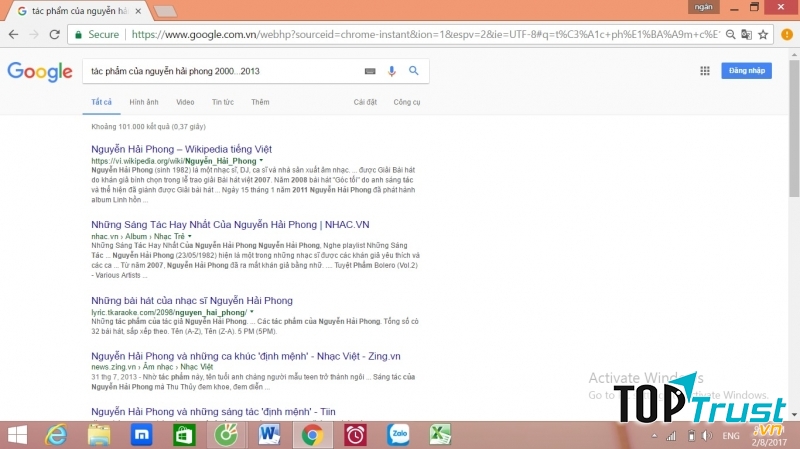Open the alarm clock app in taskbar
Viewport: 800px width, 449px height.
[355, 435]
